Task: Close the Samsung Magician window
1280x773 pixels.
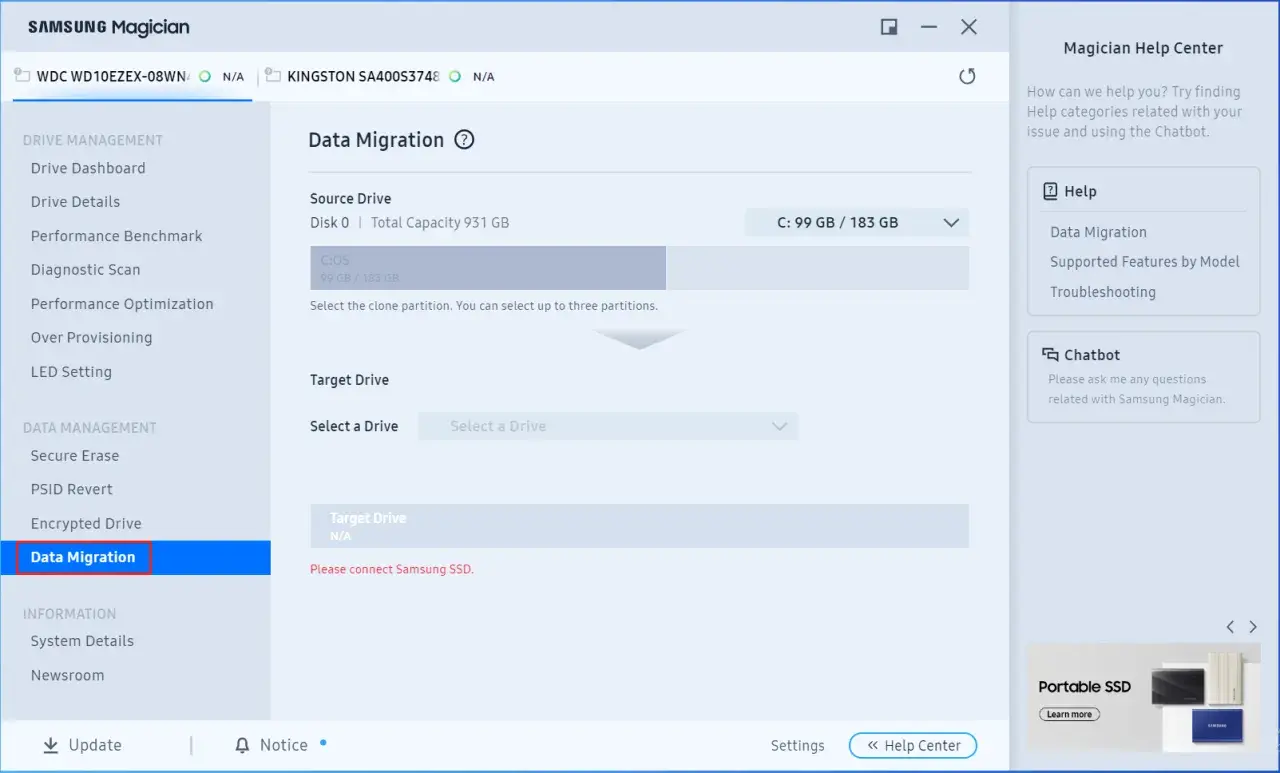Action: point(969,27)
